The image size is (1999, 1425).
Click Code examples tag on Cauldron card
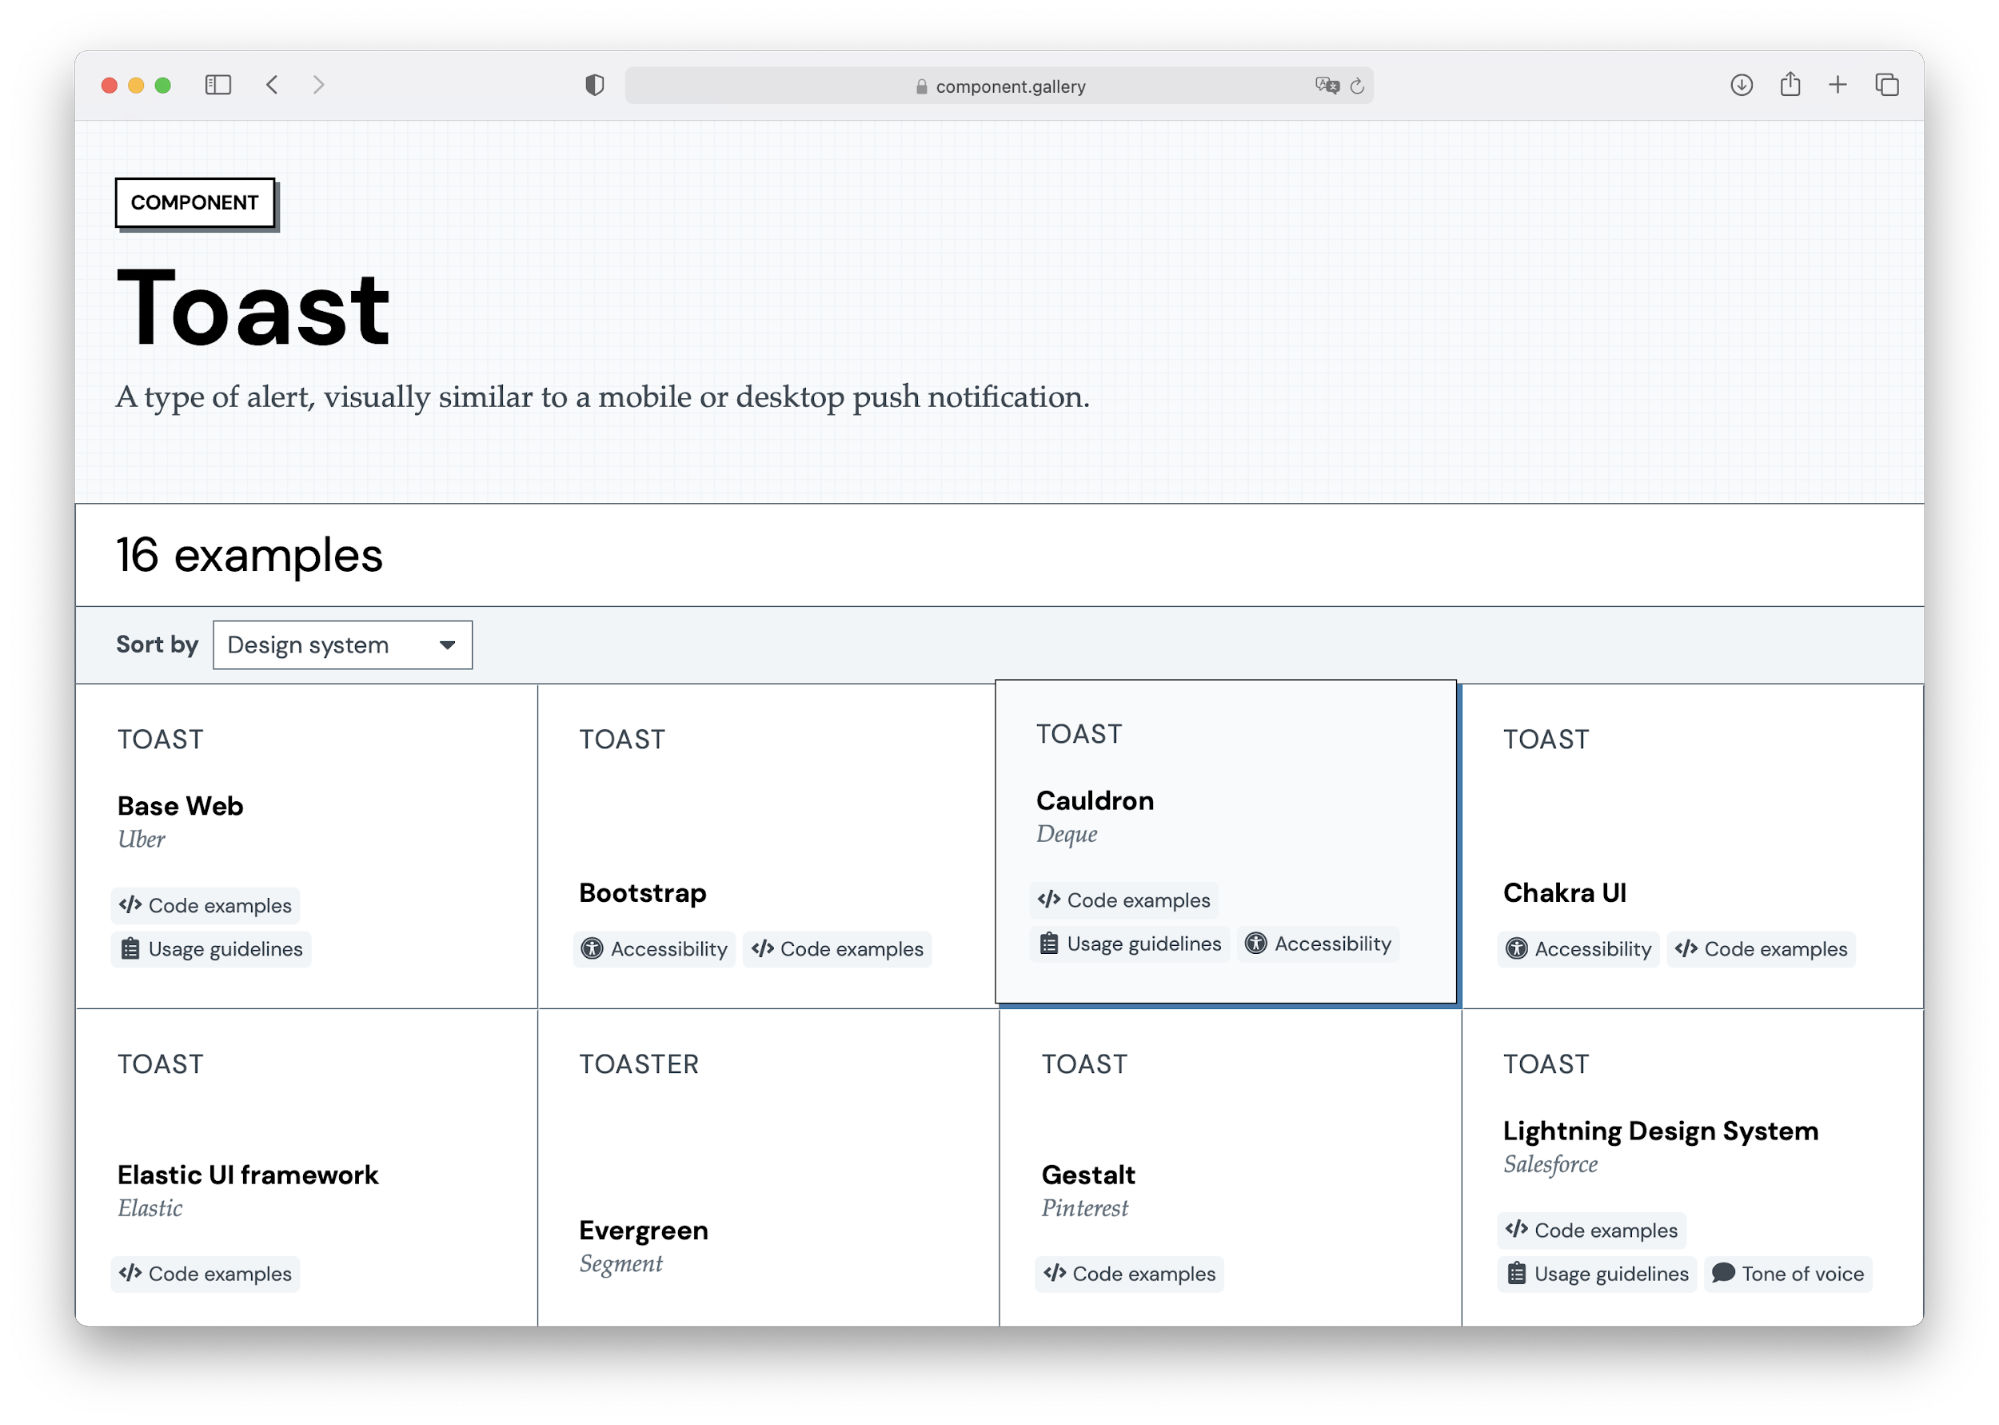[1124, 900]
